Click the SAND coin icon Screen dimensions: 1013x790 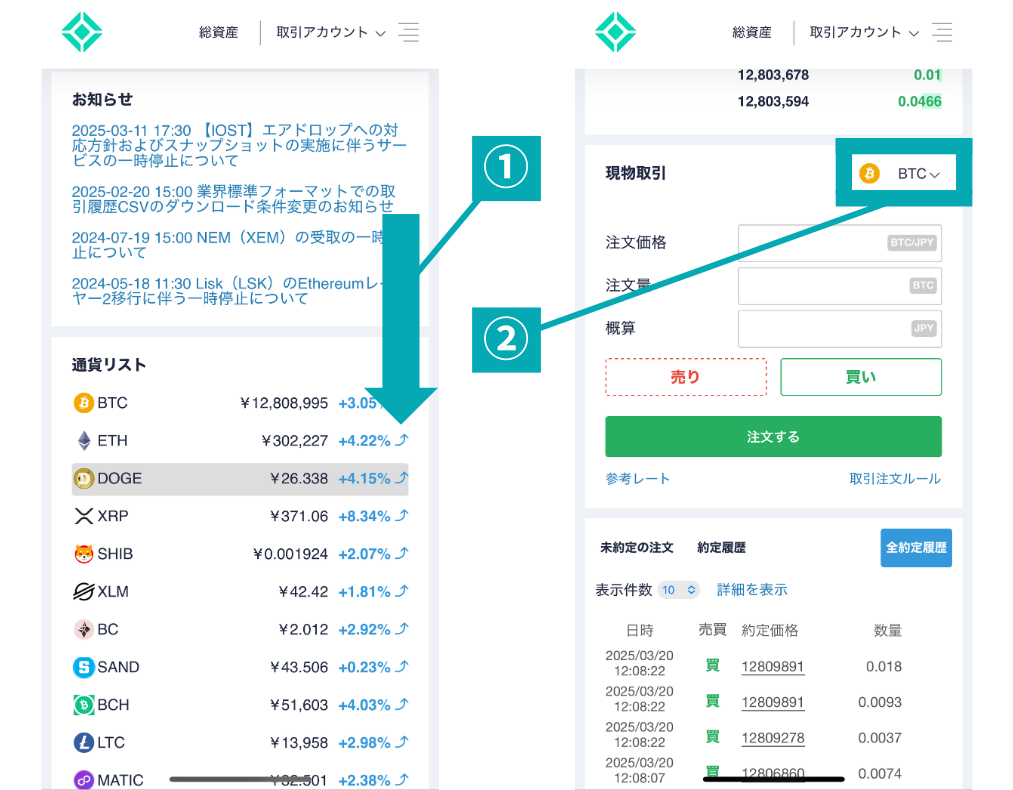[84, 667]
